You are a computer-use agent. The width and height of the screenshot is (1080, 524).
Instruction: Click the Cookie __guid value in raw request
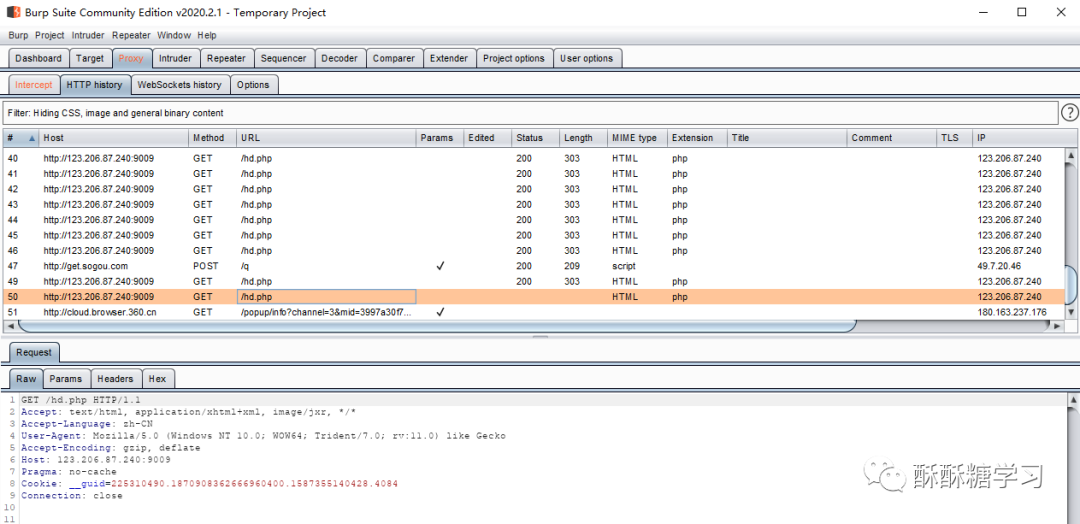(255, 484)
